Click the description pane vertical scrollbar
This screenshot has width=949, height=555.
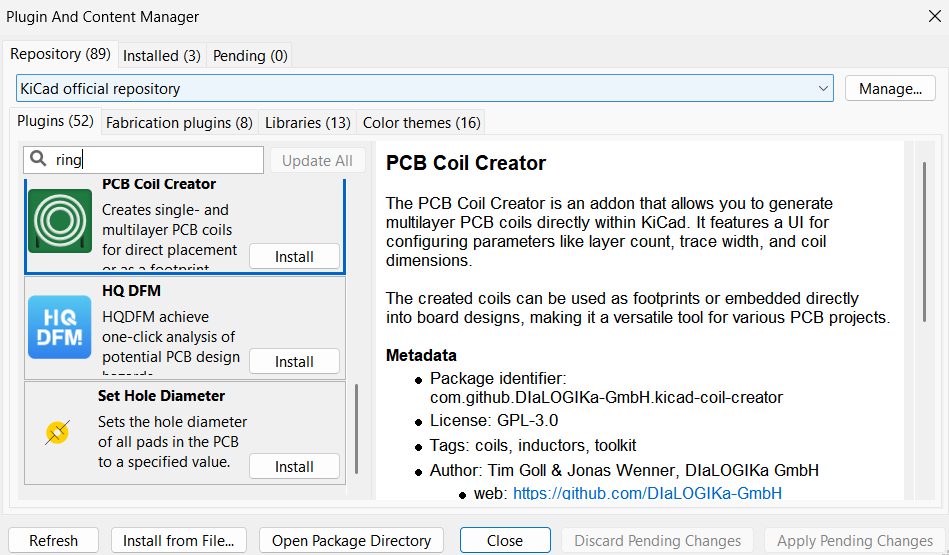[924, 241]
